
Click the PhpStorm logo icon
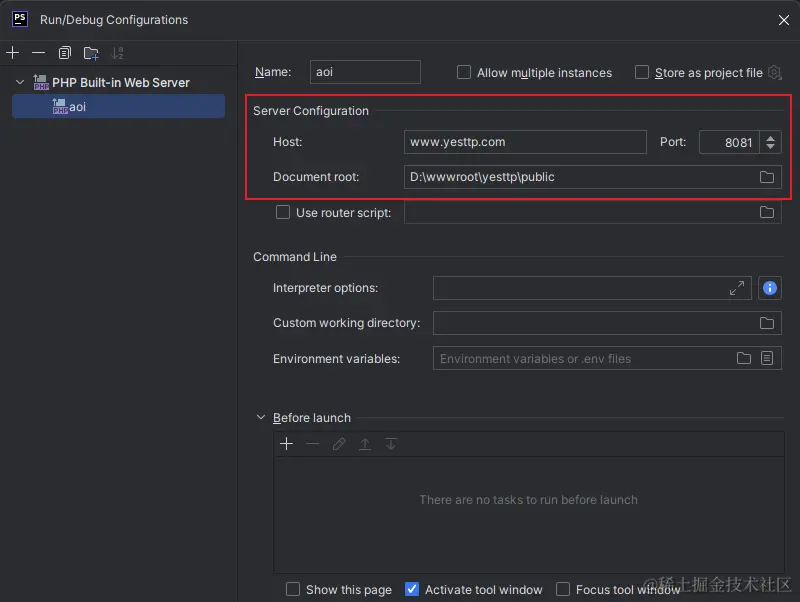pyautogui.click(x=20, y=19)
